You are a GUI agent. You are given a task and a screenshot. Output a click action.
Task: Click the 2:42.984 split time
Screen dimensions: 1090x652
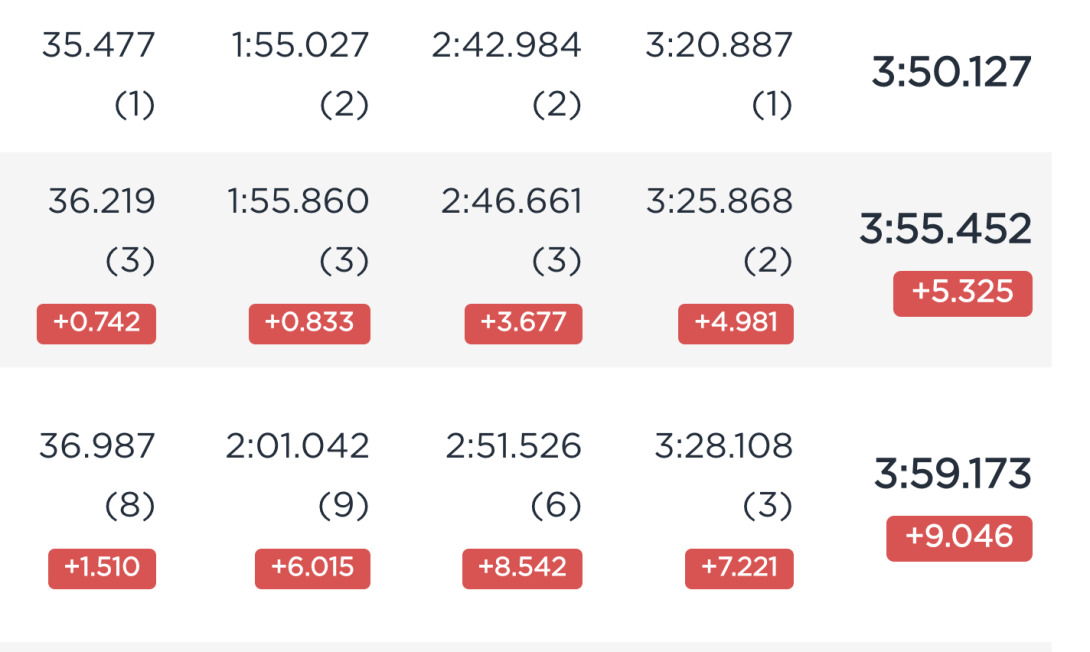[506, 46]
